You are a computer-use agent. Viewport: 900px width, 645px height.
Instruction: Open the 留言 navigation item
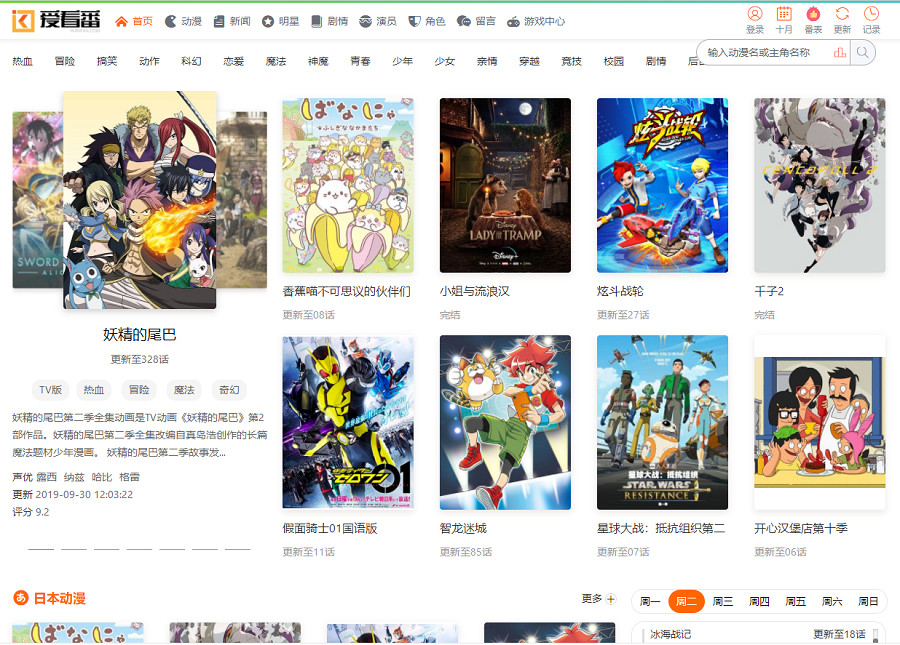[x=476, y=21]
